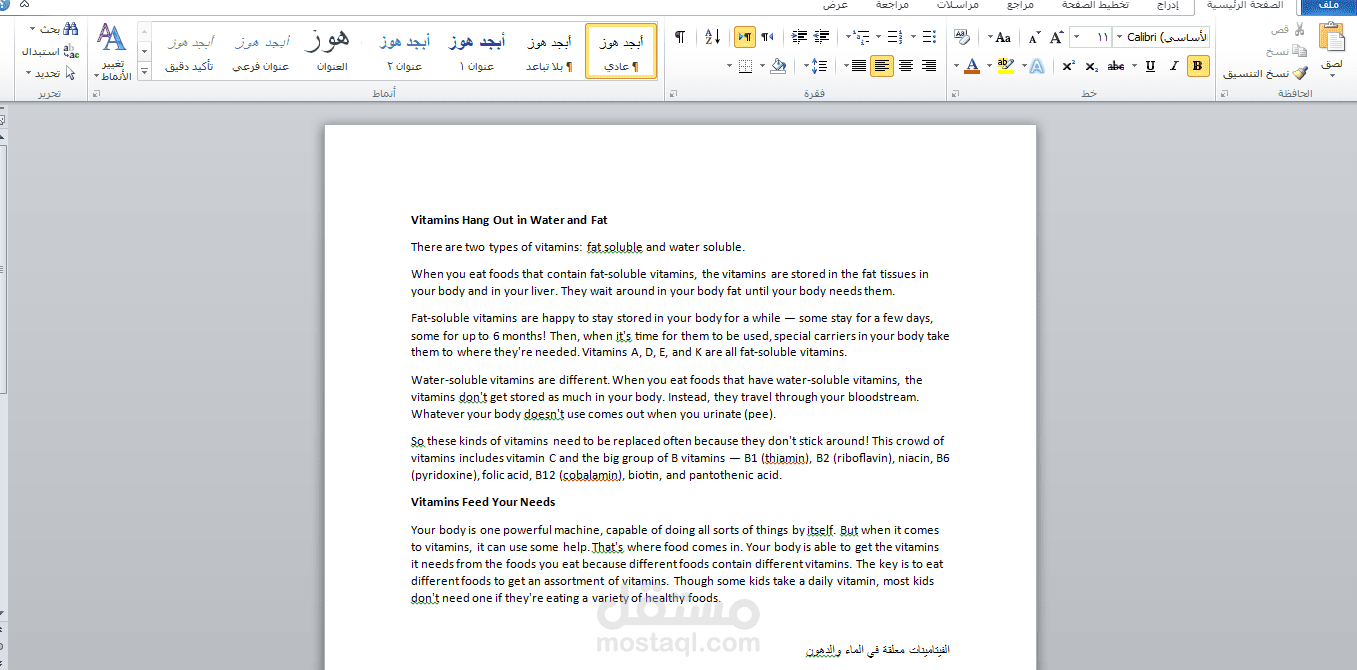Apply the No Spacing (بلا تباعد) style
This screenshot has height=670, width=1357.
[x=549, y=51]
